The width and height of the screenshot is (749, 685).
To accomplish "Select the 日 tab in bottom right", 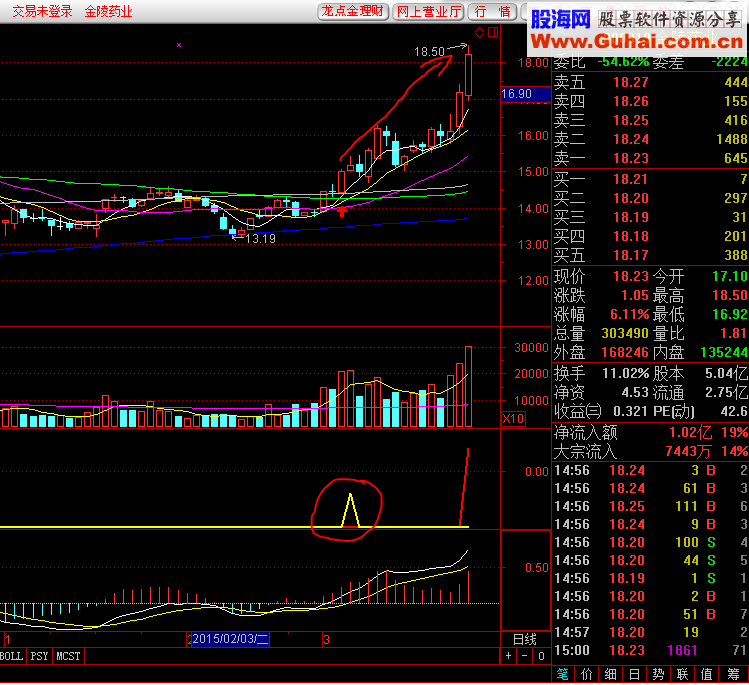I will click(x=634, y=674).
